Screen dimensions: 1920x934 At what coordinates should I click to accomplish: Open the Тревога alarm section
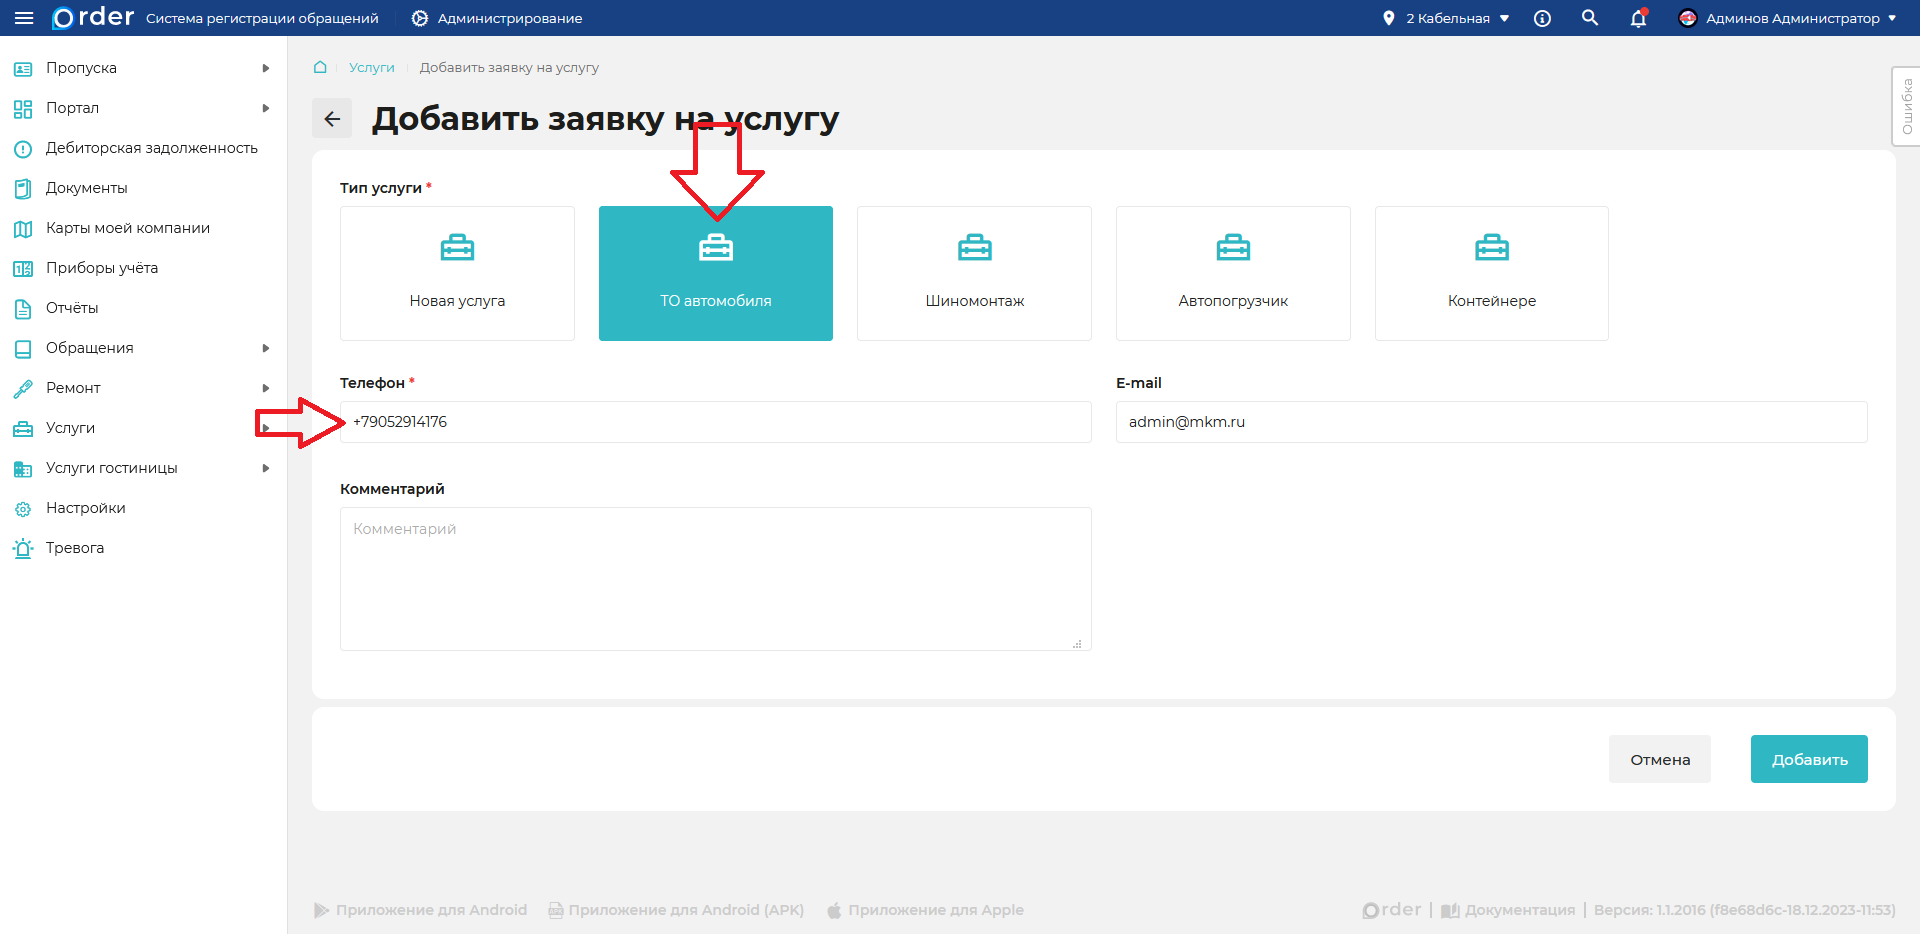click(x=75, y=548)
